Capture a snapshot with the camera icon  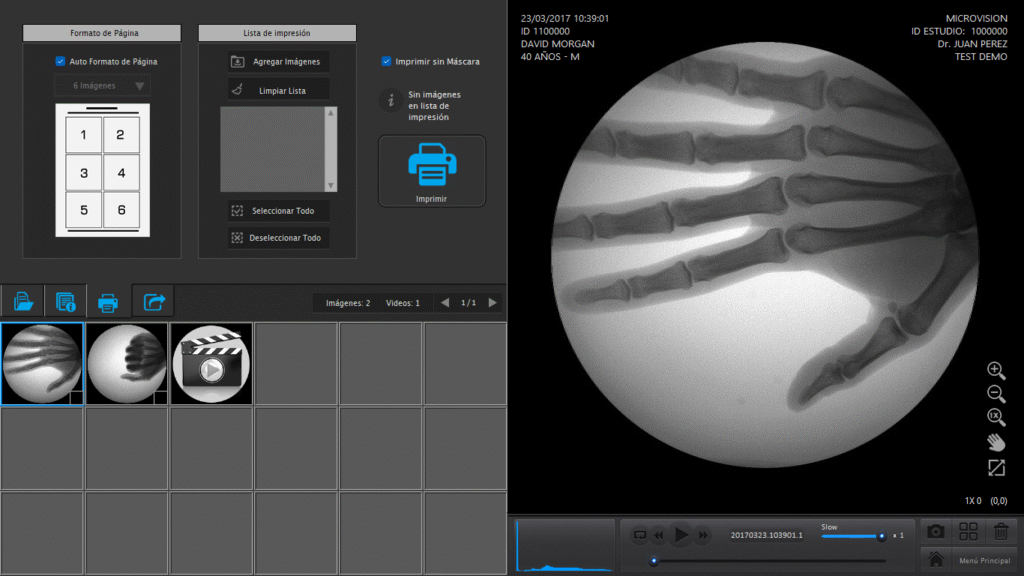(x=935, y=532)
